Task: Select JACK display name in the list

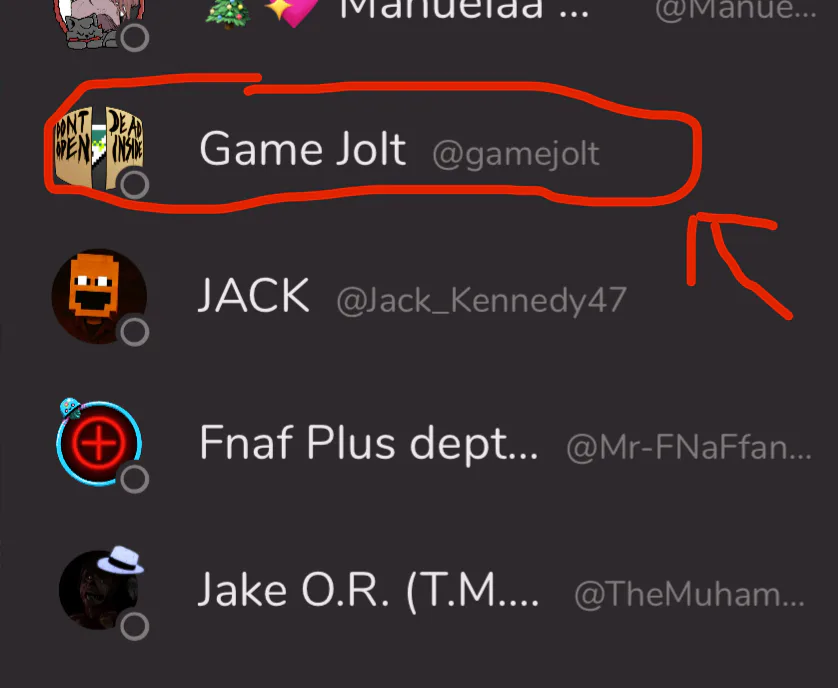Action: [x=254, y=295]
